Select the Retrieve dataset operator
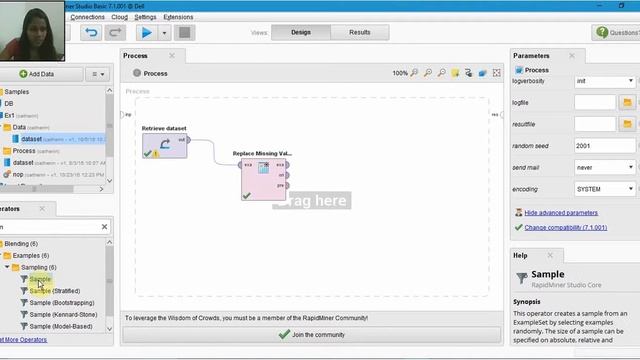This screenshot has width=640, height=360. click(164, 146)
